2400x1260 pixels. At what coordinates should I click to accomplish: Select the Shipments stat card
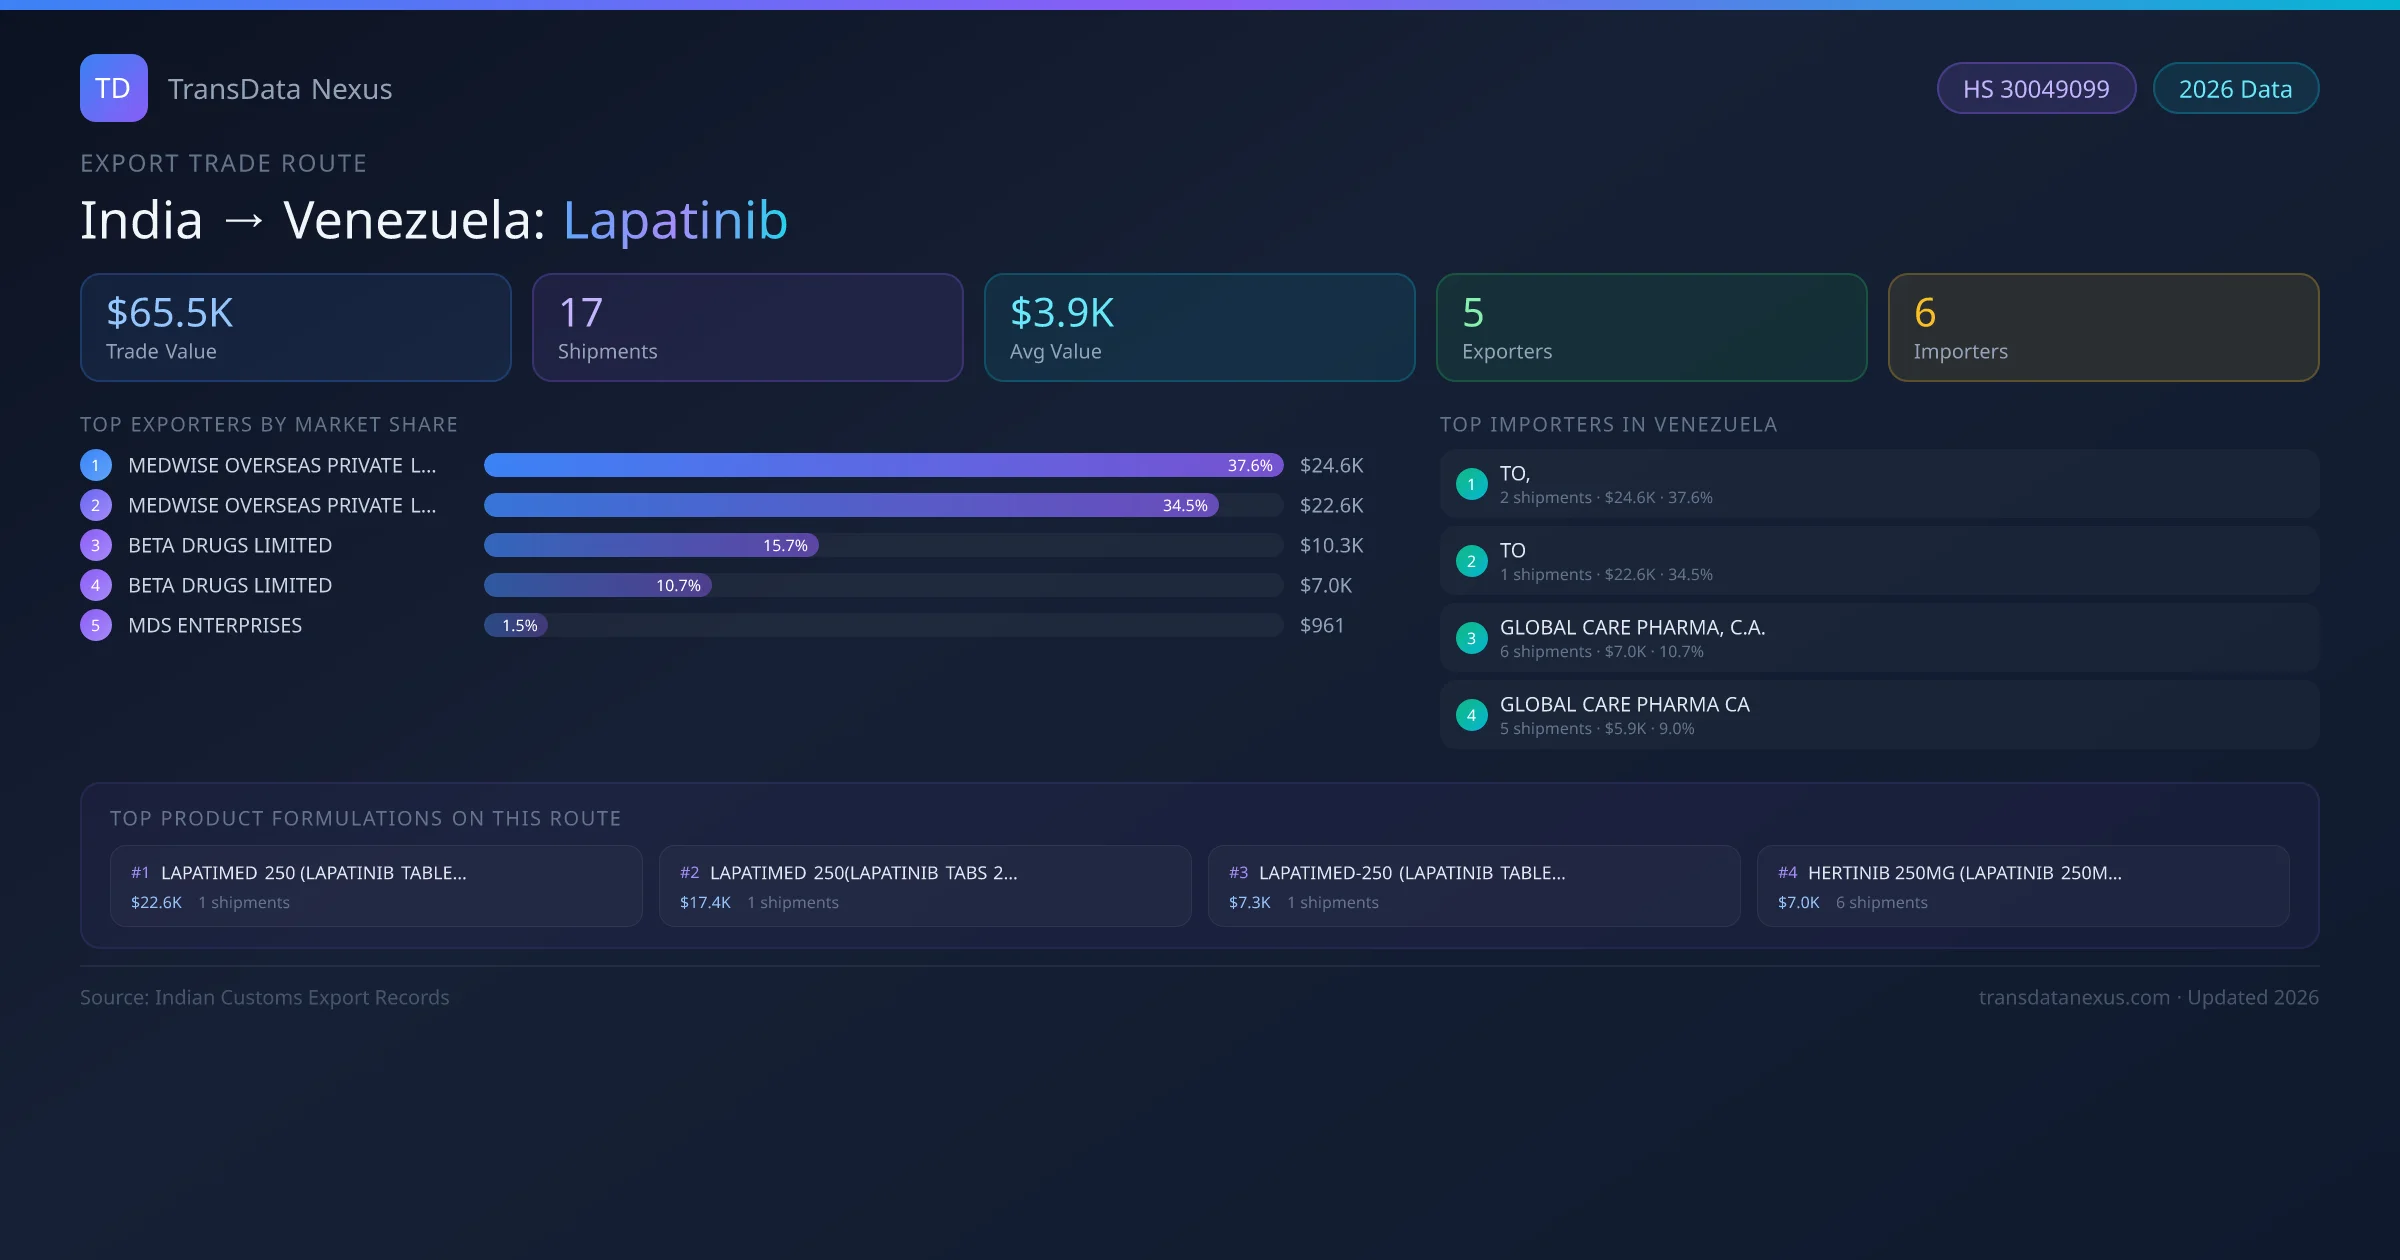pos(747,327)
